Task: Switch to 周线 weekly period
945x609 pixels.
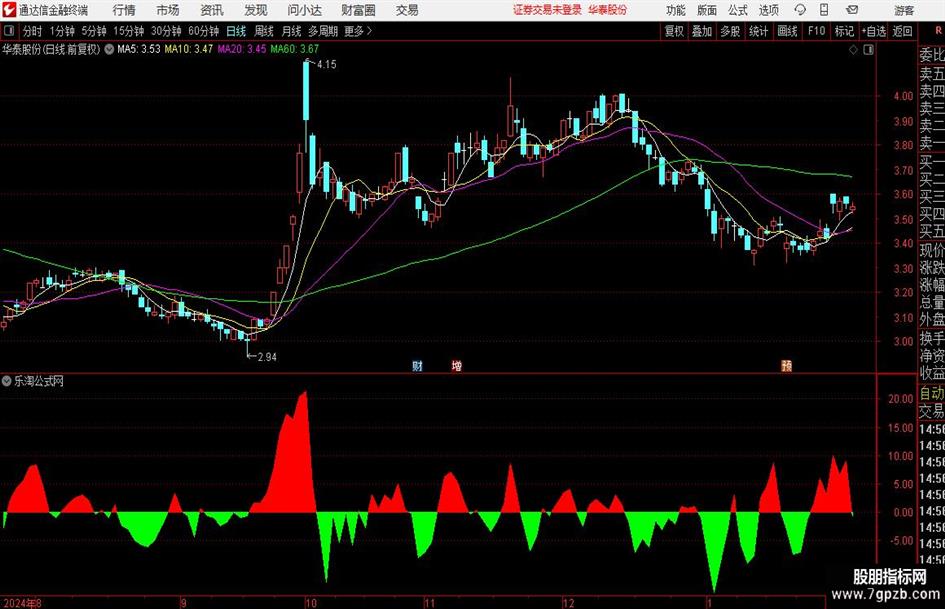Action: pos(263,31)
